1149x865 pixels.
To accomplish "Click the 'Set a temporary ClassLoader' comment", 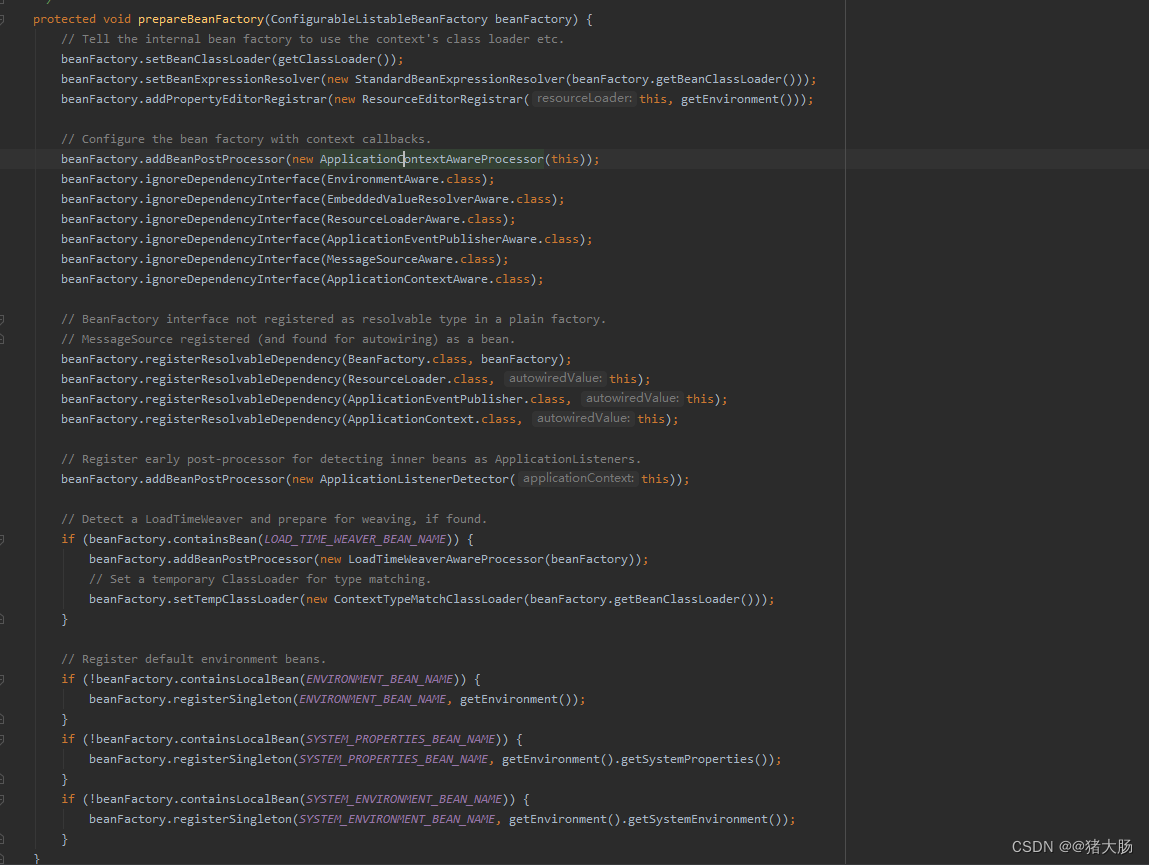I will [260, 579].
